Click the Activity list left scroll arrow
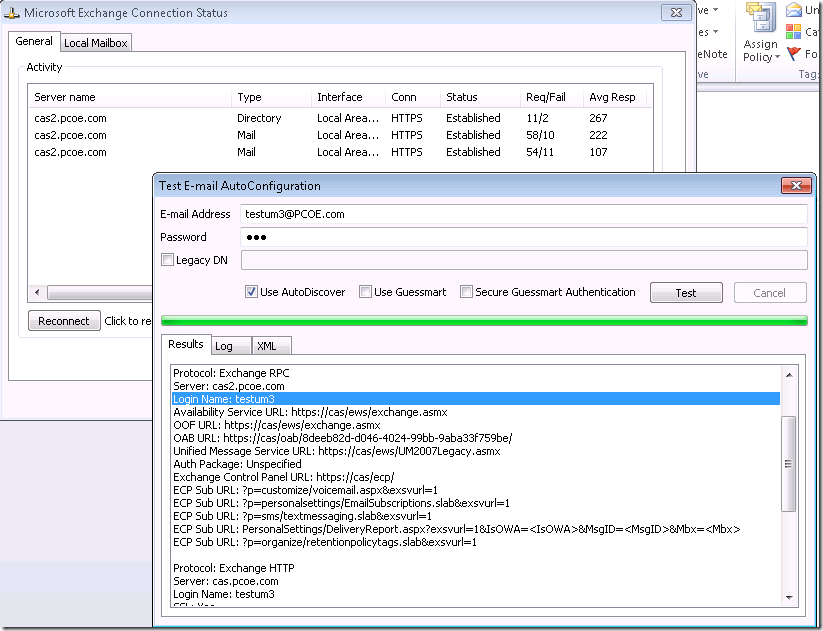 (x=37, y=292)
